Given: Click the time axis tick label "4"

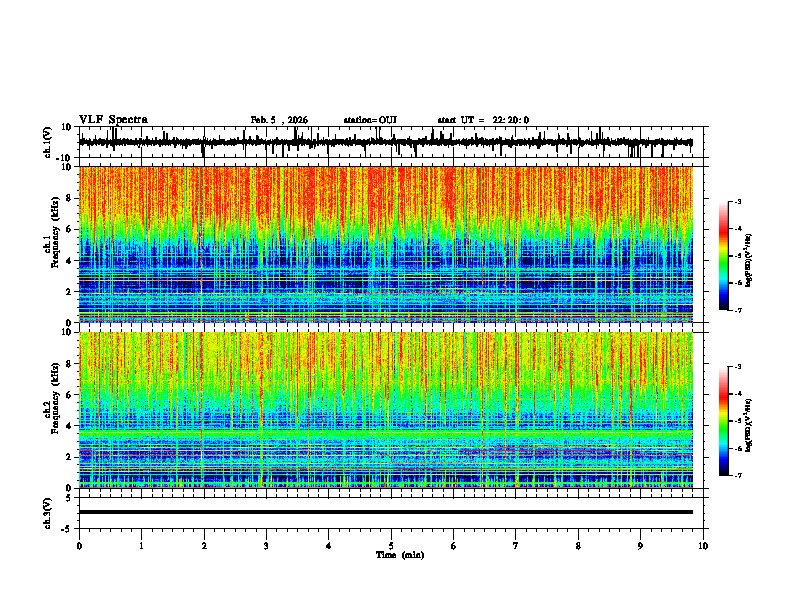Looking at the screenshot, I should [x=329, y=546].
